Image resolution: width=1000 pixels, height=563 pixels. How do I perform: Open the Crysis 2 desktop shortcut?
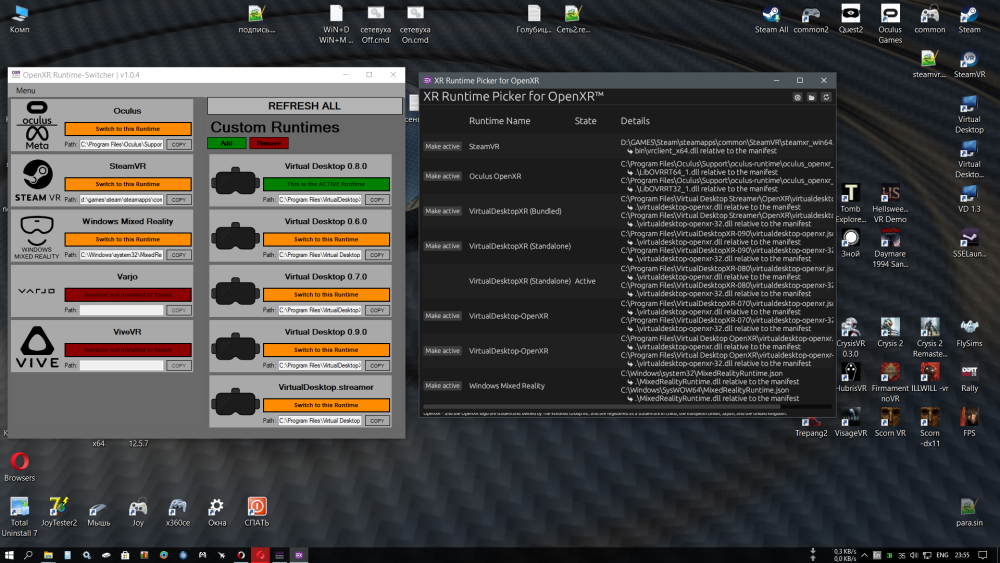890,333
